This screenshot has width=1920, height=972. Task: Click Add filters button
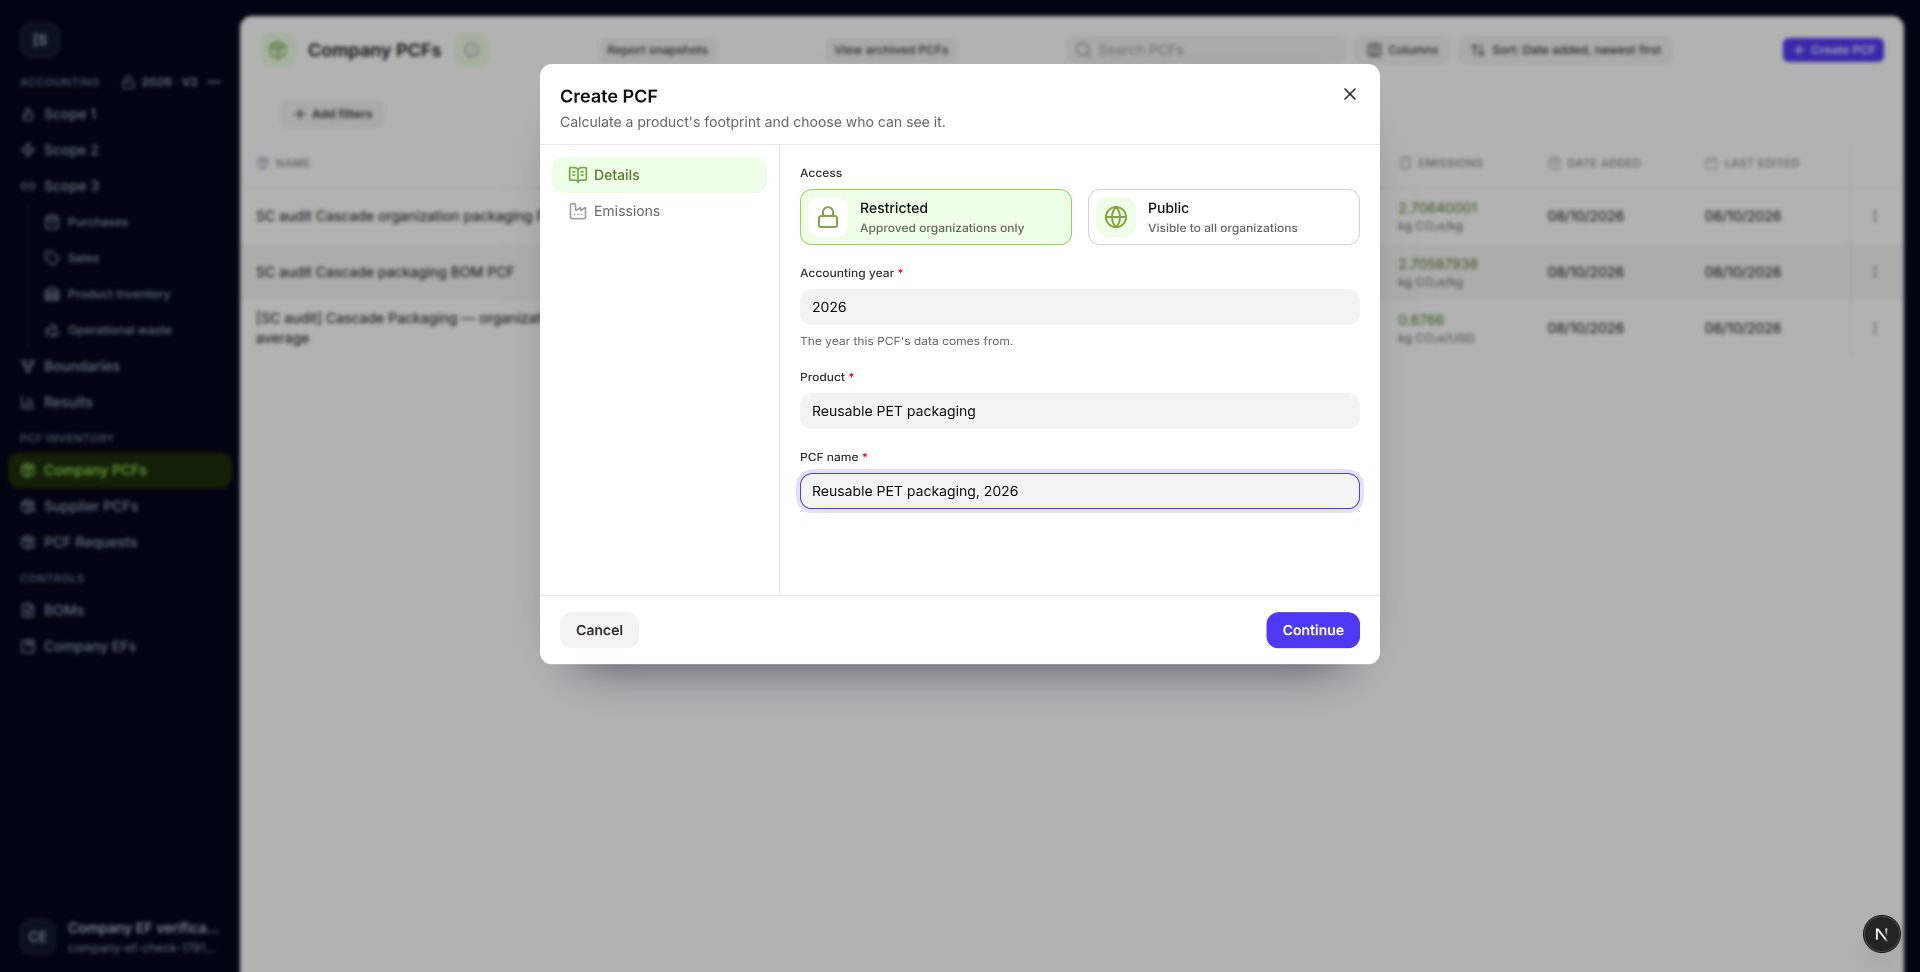(x=332, y=114)
